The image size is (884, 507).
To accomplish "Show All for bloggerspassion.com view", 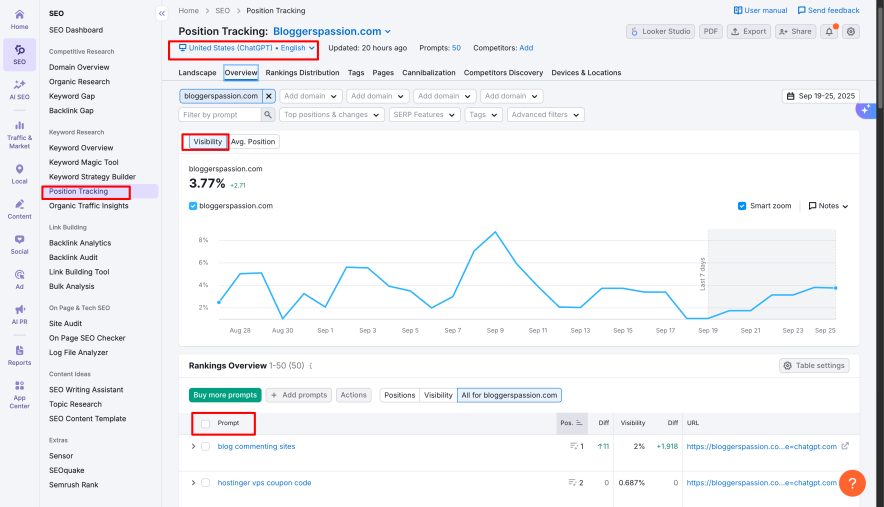I will [509, 395].
